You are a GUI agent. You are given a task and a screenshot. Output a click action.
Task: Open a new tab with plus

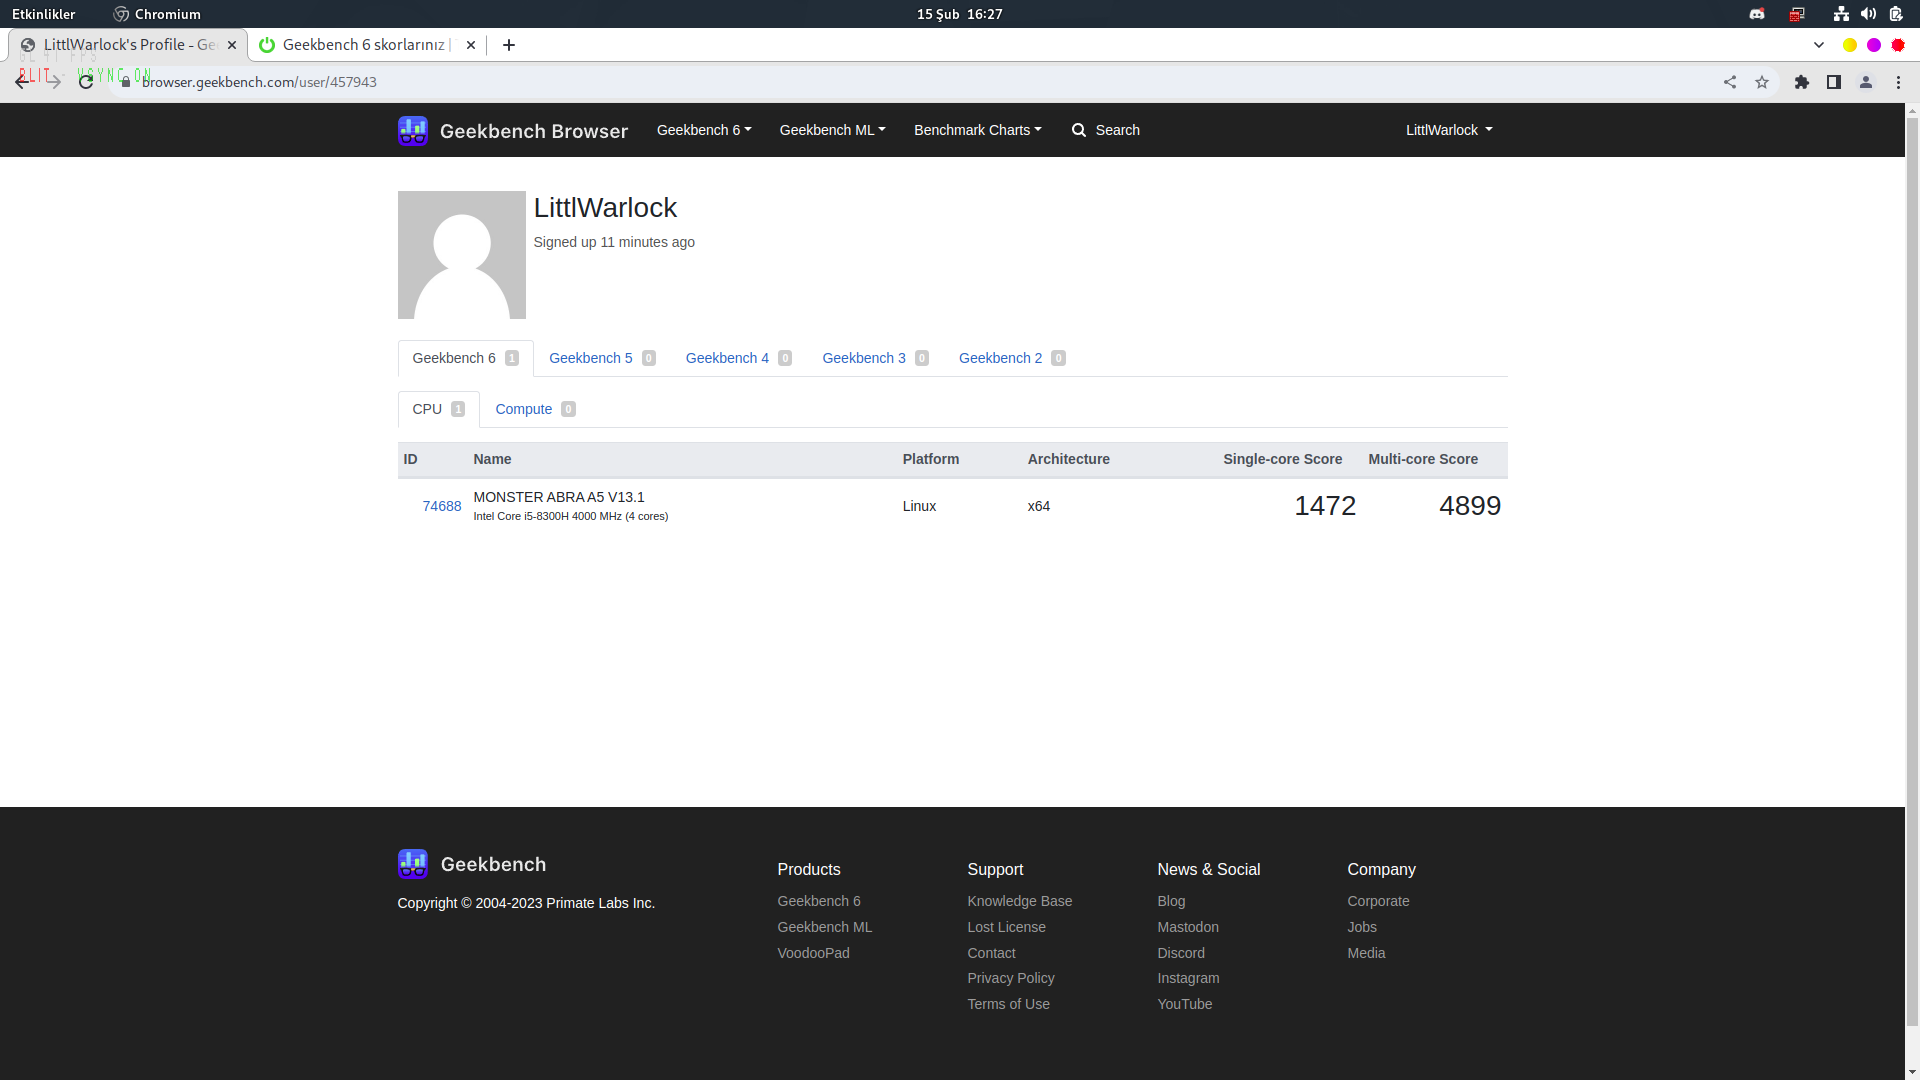[509, 45]
